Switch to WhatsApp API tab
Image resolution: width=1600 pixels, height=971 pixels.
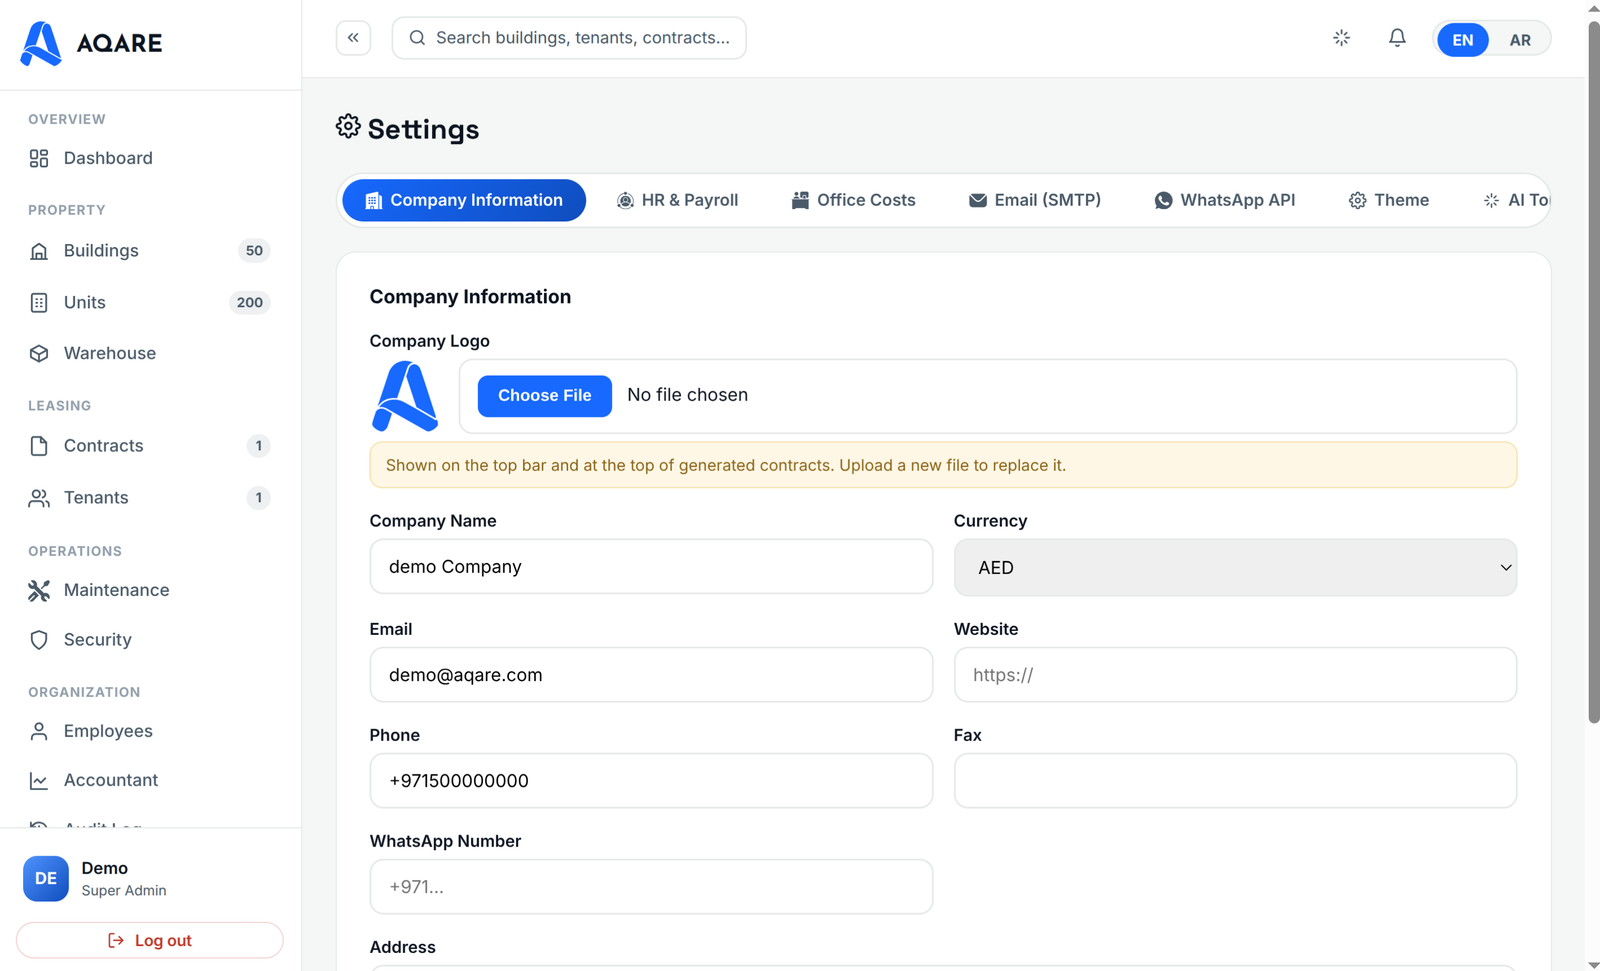click(1225, 200)
